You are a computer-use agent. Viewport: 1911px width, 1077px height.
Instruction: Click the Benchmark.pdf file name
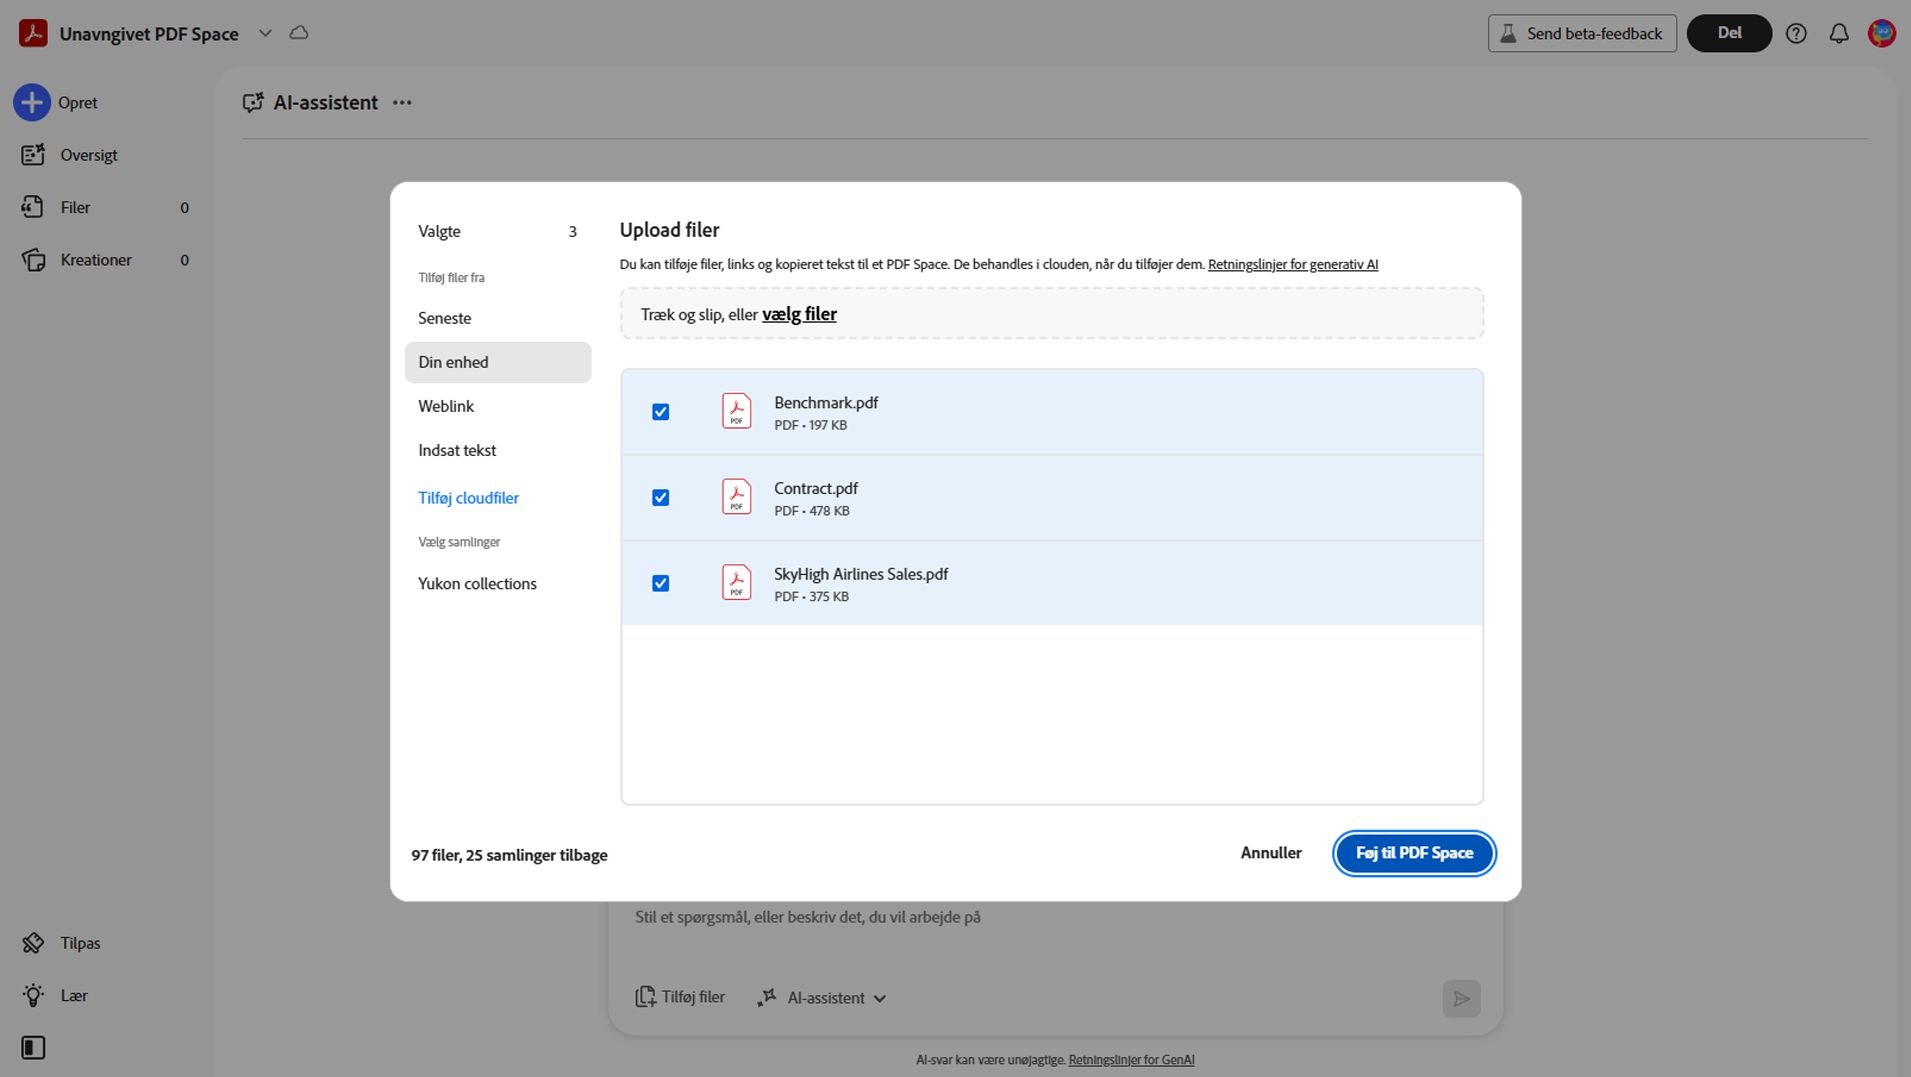[826, 403]
